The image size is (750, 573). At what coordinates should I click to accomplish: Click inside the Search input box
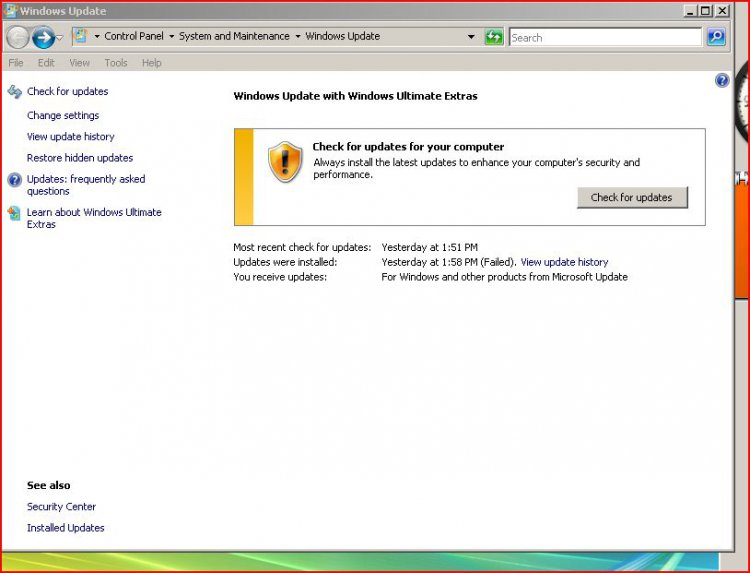605,37
